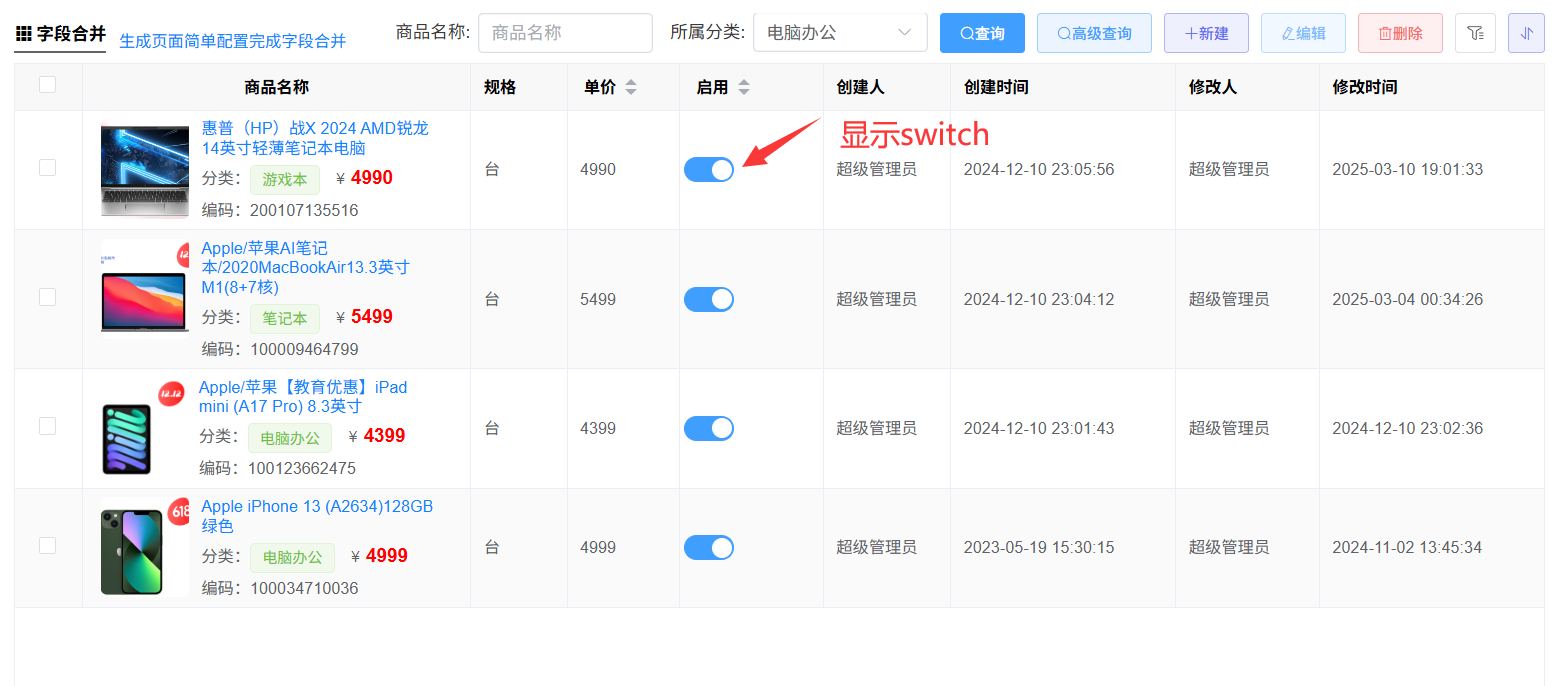The width and height of the screenshot is (1564, 686).
Task: Focus the 商品名称 search input
Action: coord(565,33)
